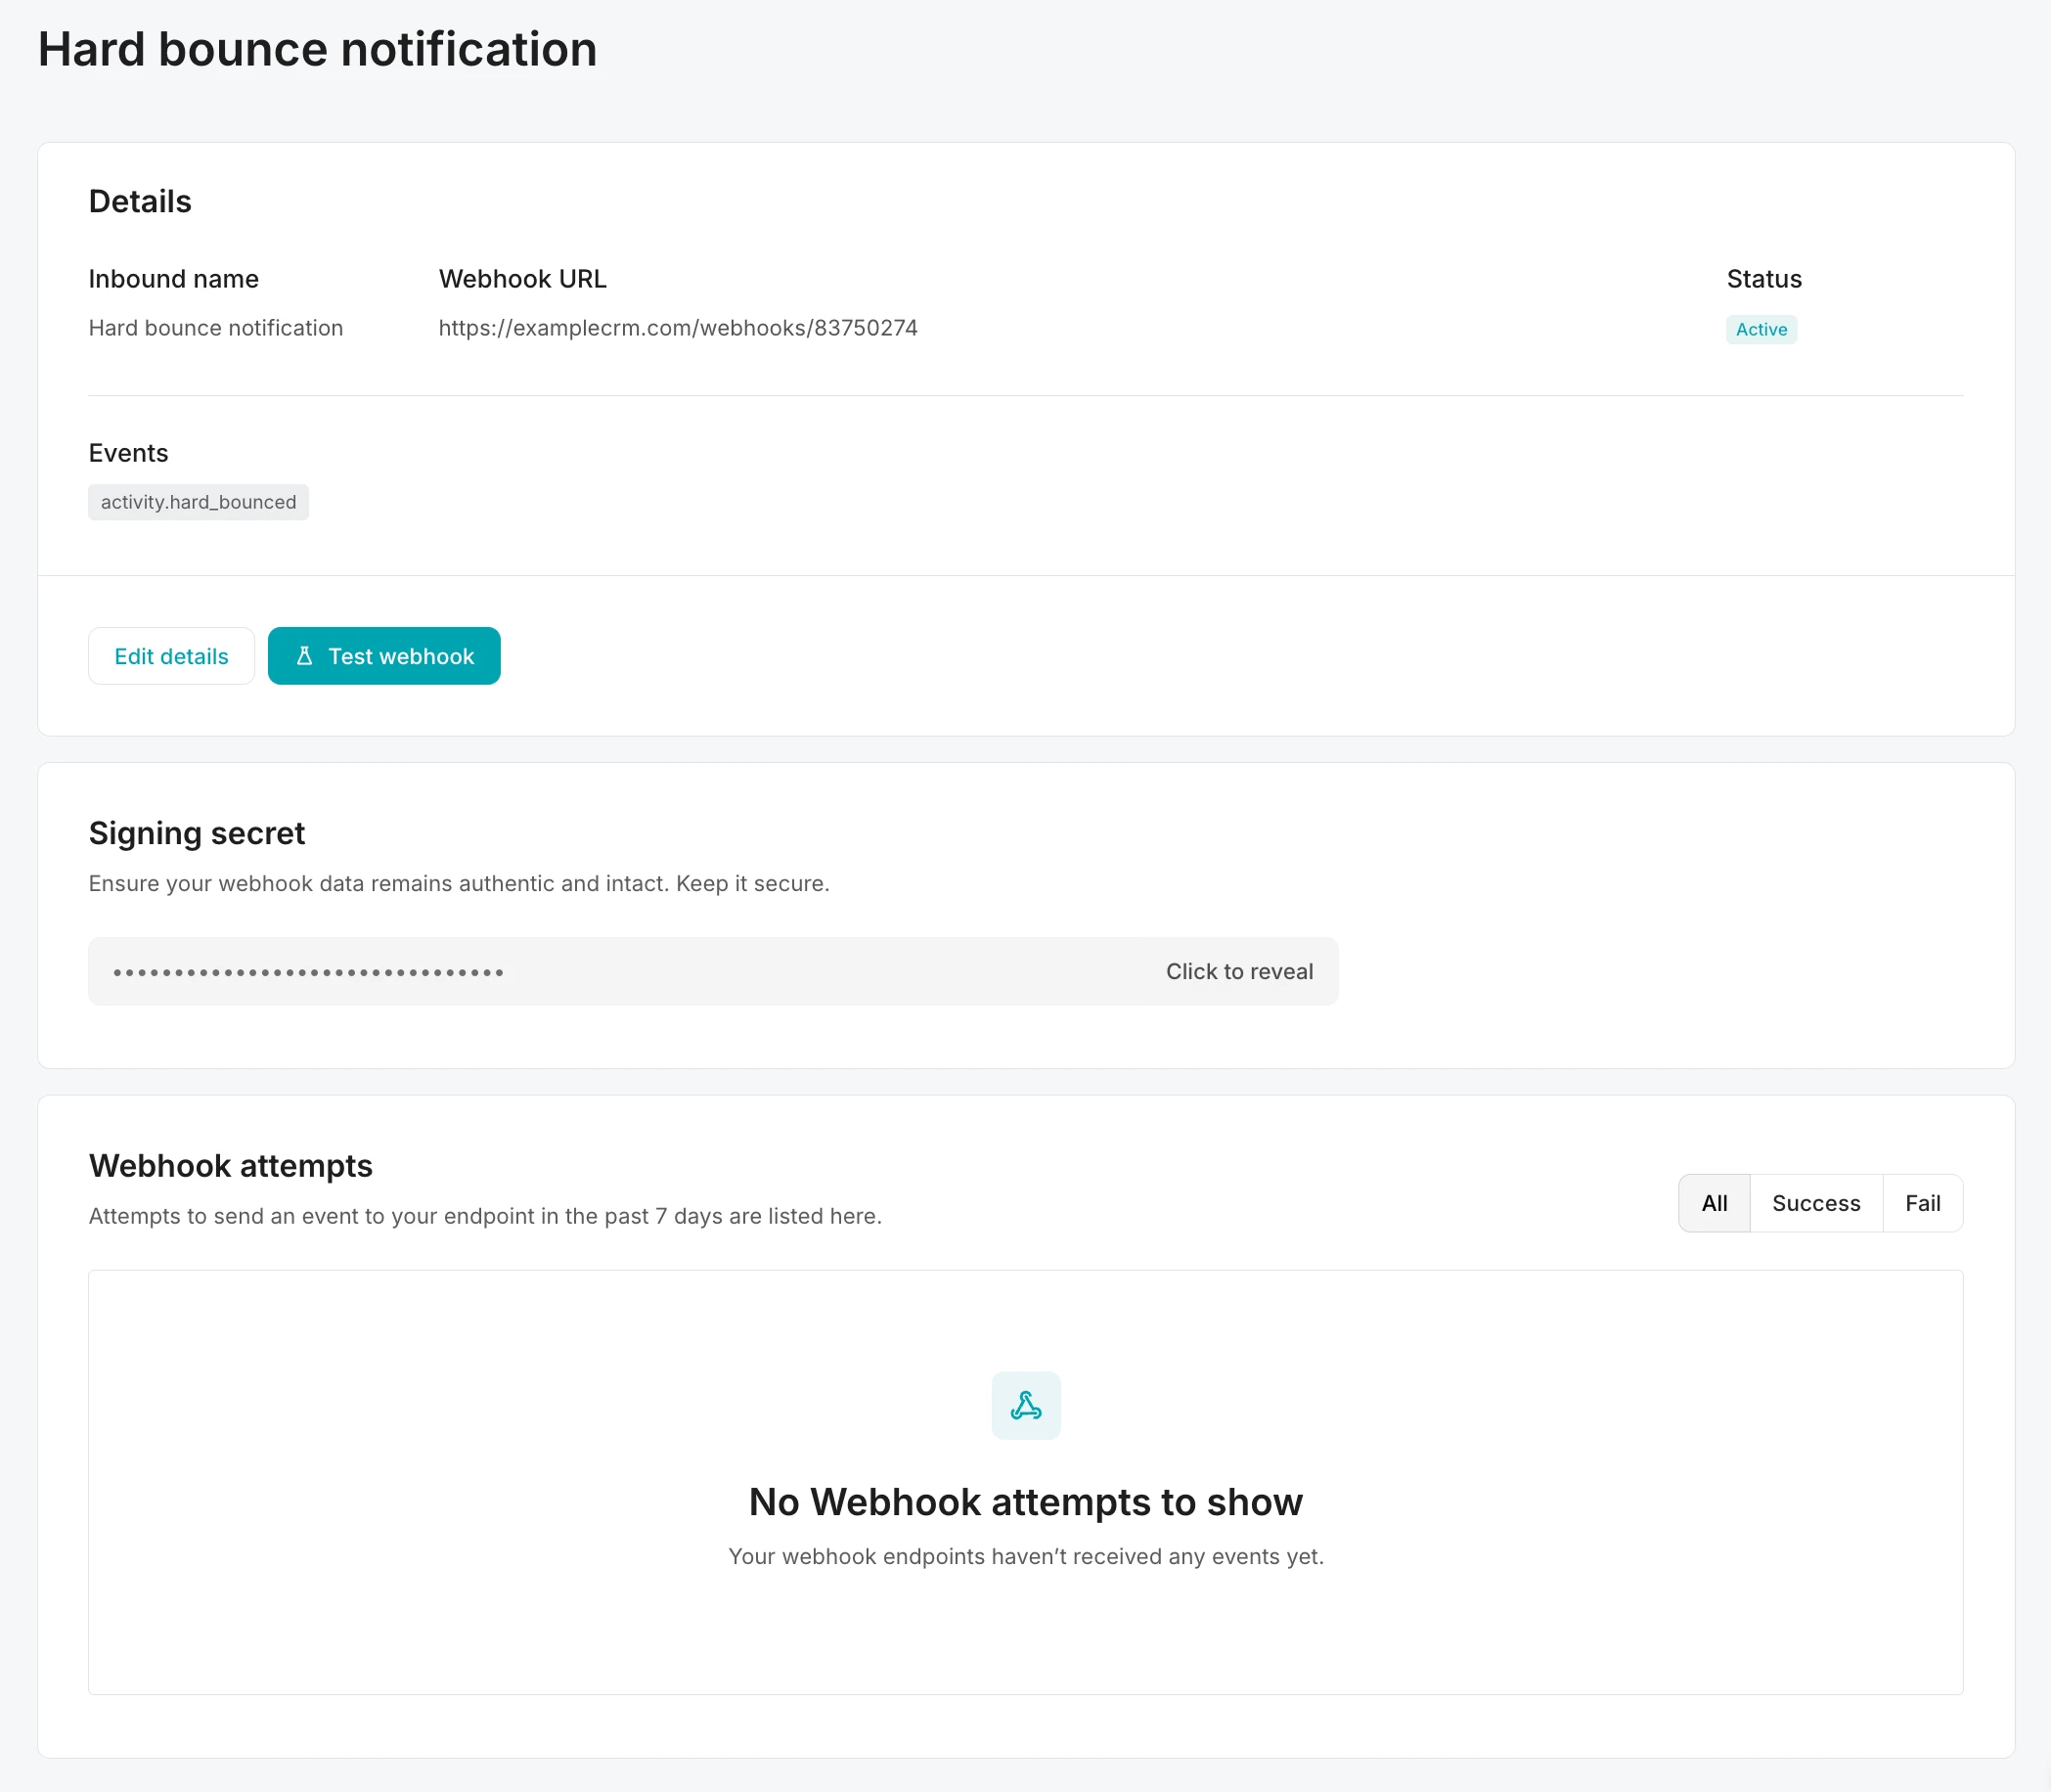
Task: Click the Events label
Action: point(128,453)
